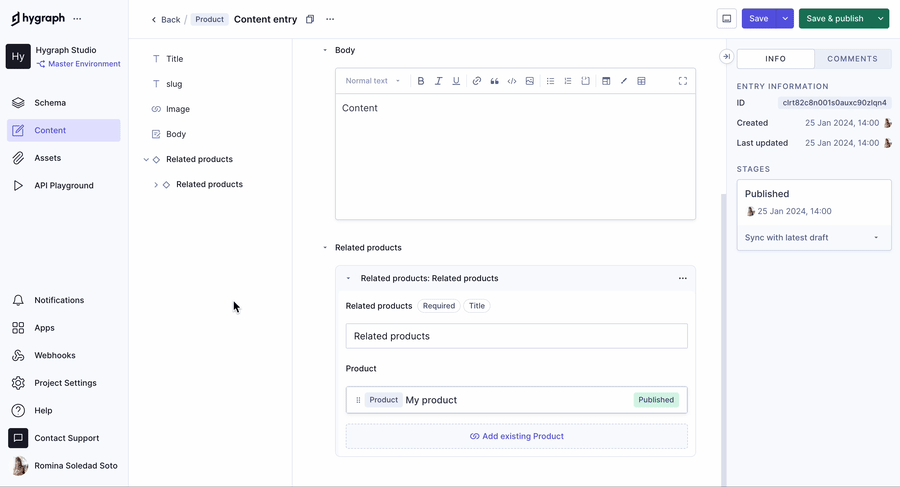Screen dimensions: 900x487
Task: Click the Related products title input field
Action: (x=516, y=336)
